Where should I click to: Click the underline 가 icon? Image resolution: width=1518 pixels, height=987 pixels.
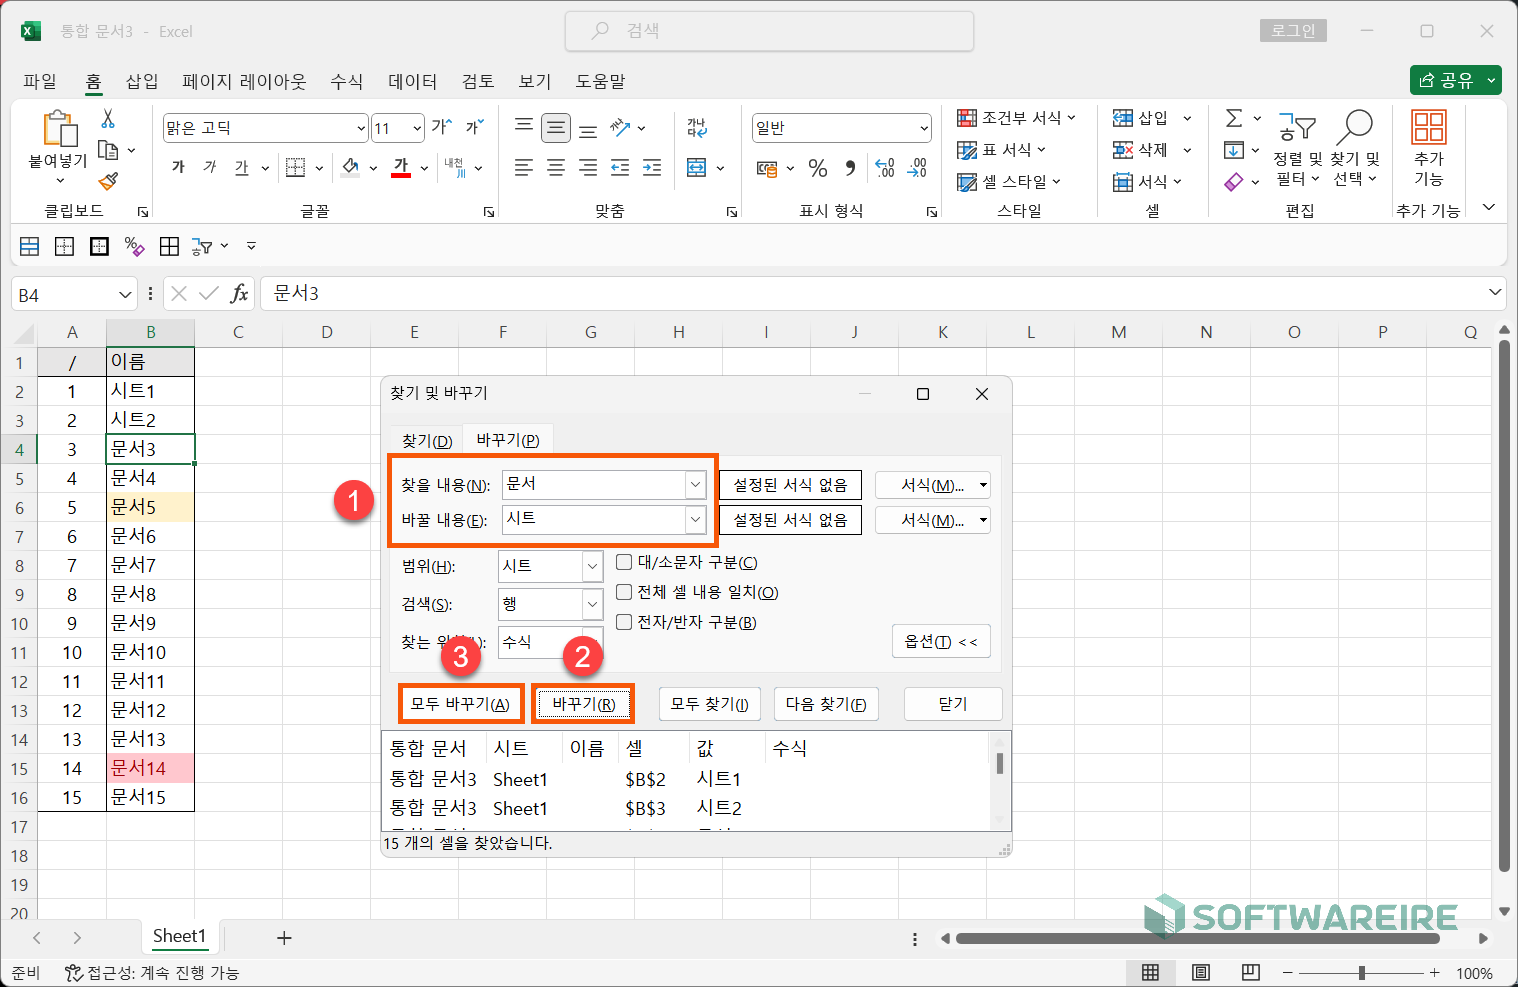(x=241, y=167)
